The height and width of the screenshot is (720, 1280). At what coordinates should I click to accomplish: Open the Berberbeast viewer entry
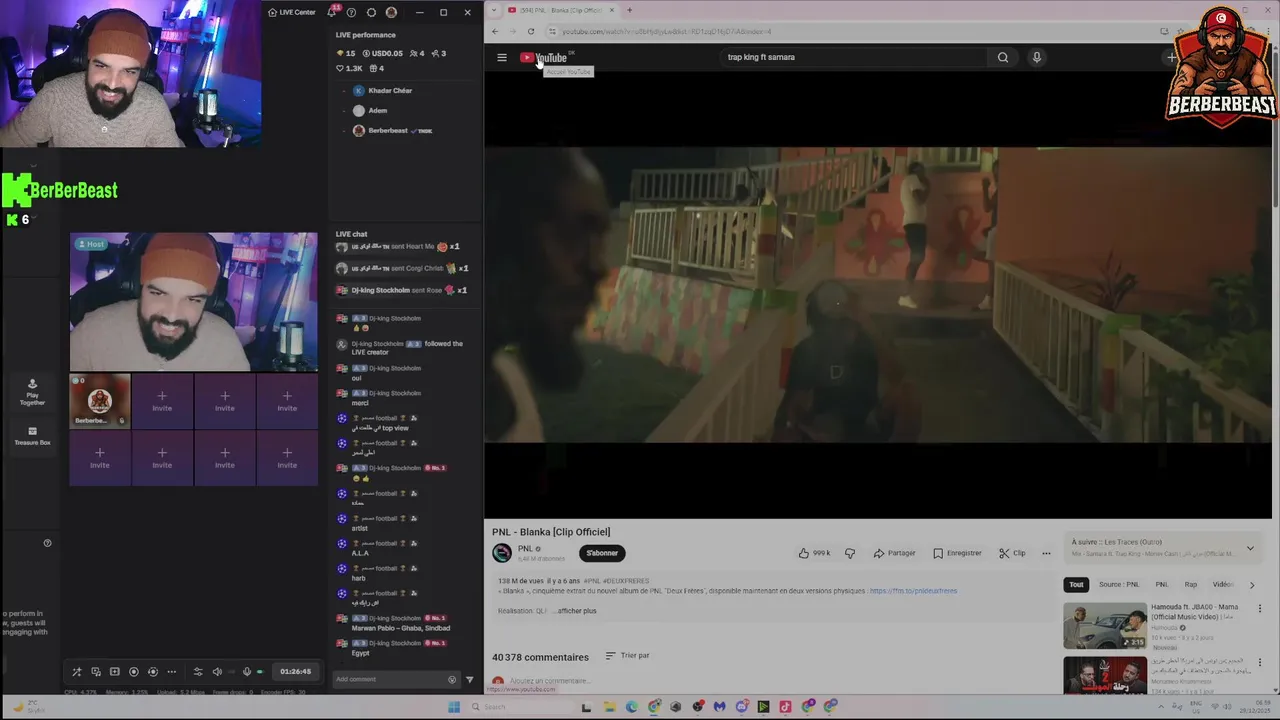(392, 131)
